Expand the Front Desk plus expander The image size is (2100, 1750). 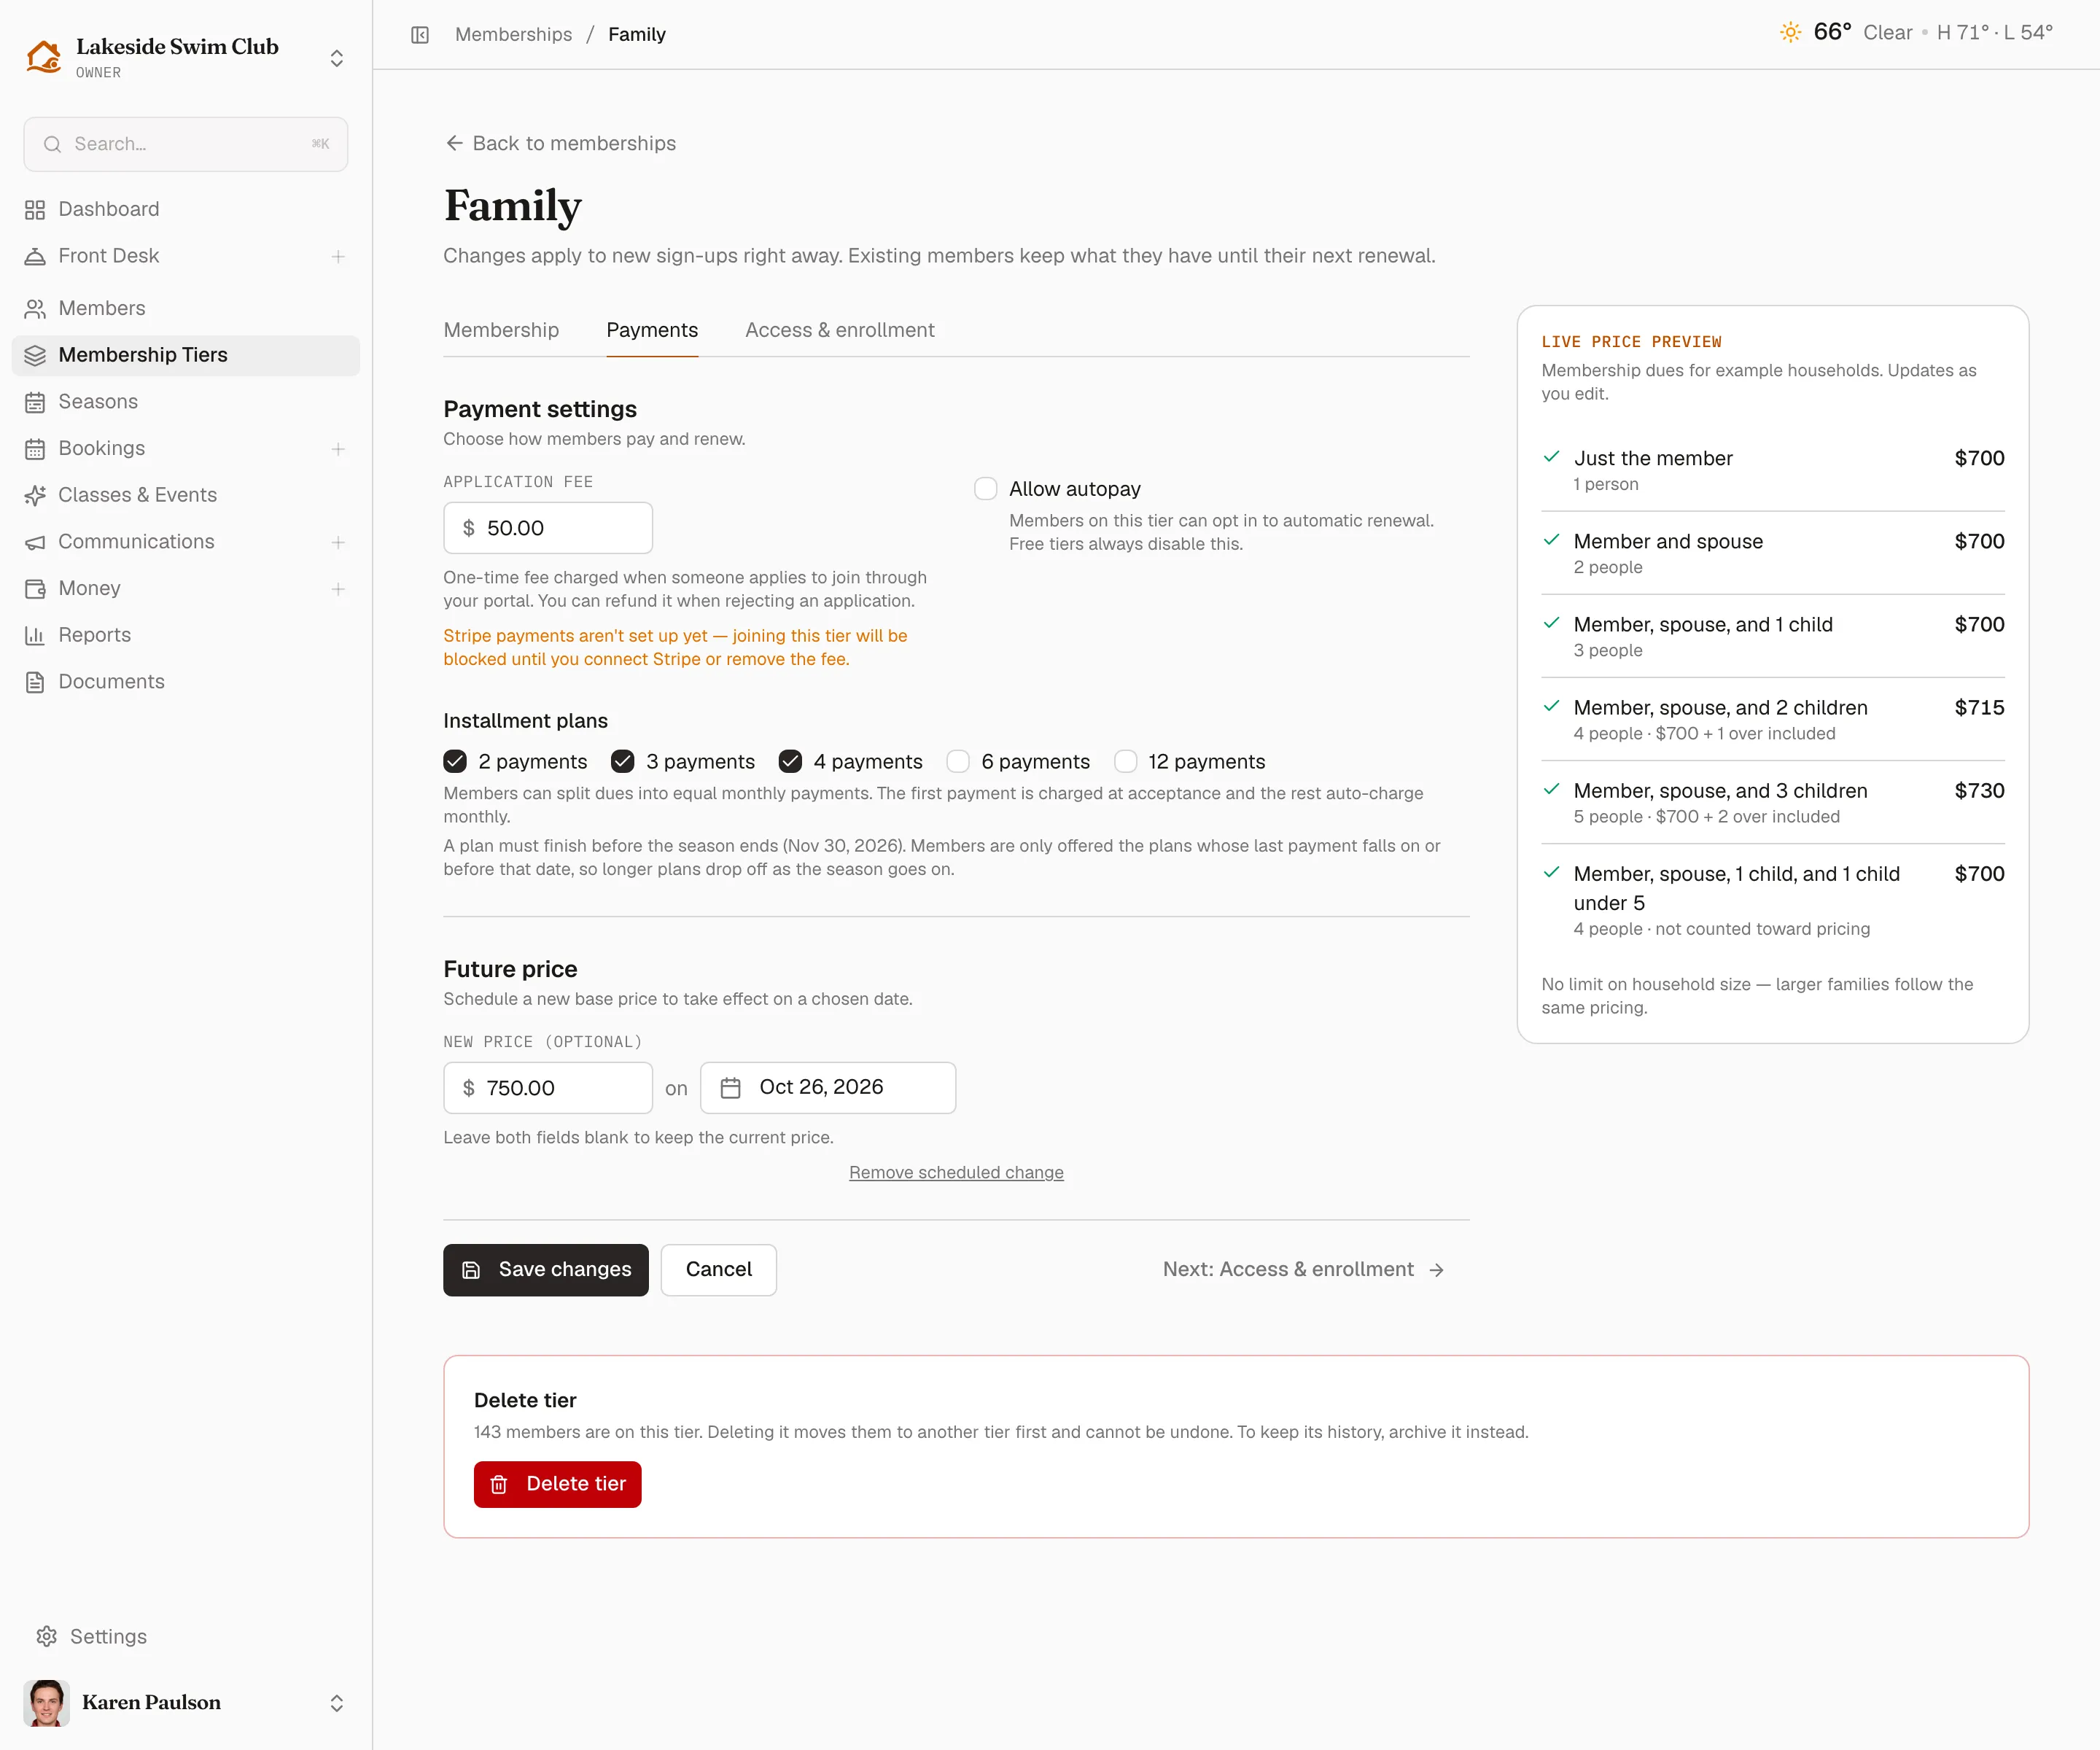(x=338, y=257)
